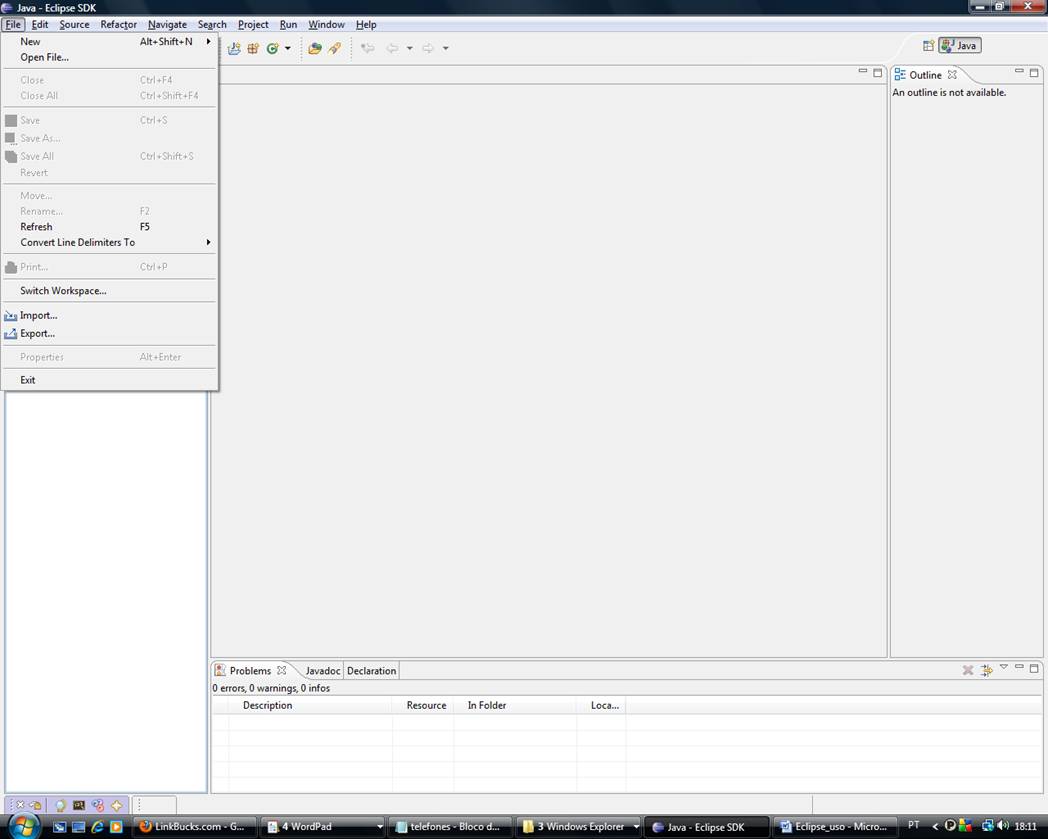Click the New Java Package toolbar icon
This screenshot has width=1048, height=839.
tap(253, 48)
